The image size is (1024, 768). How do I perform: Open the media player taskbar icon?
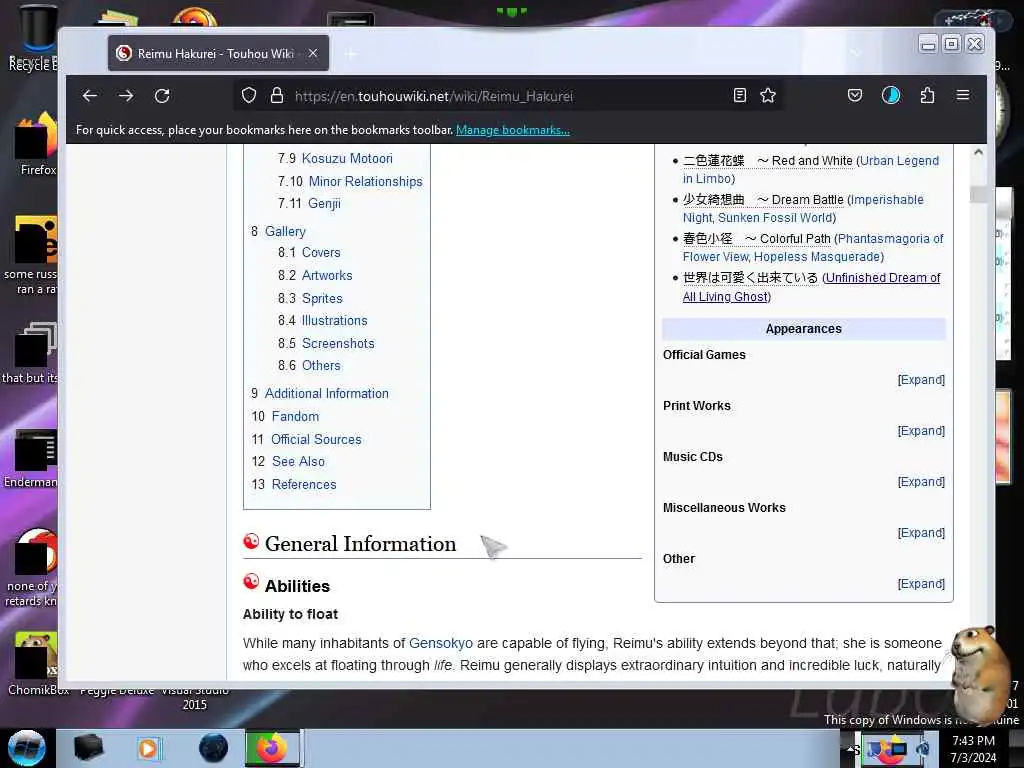[x=148, y=748]
